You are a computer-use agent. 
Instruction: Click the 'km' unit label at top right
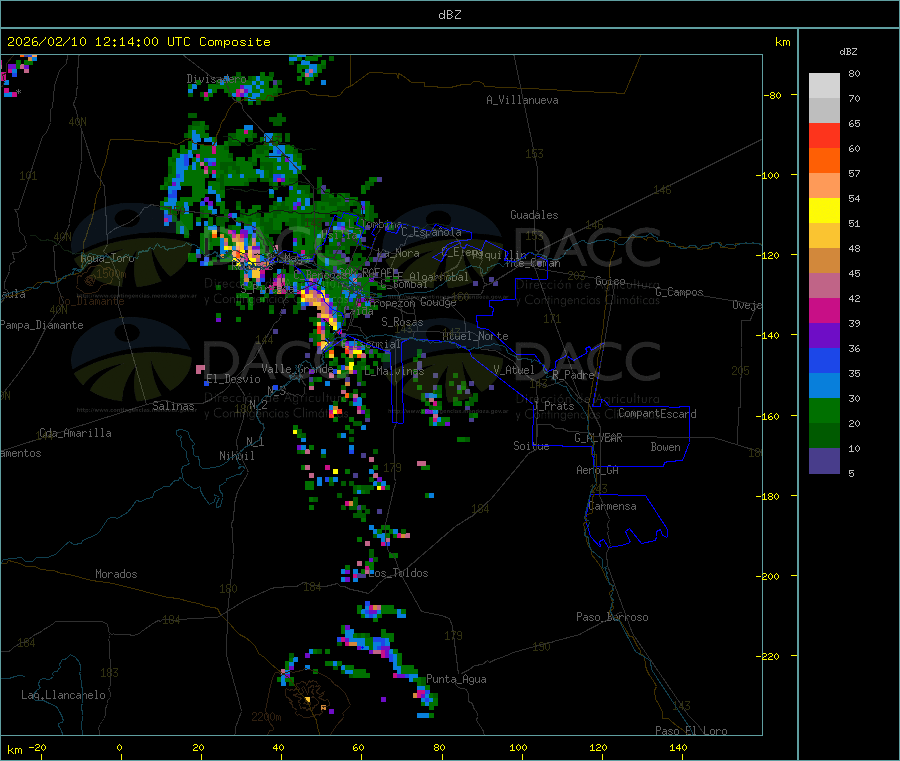coord(782,42)
